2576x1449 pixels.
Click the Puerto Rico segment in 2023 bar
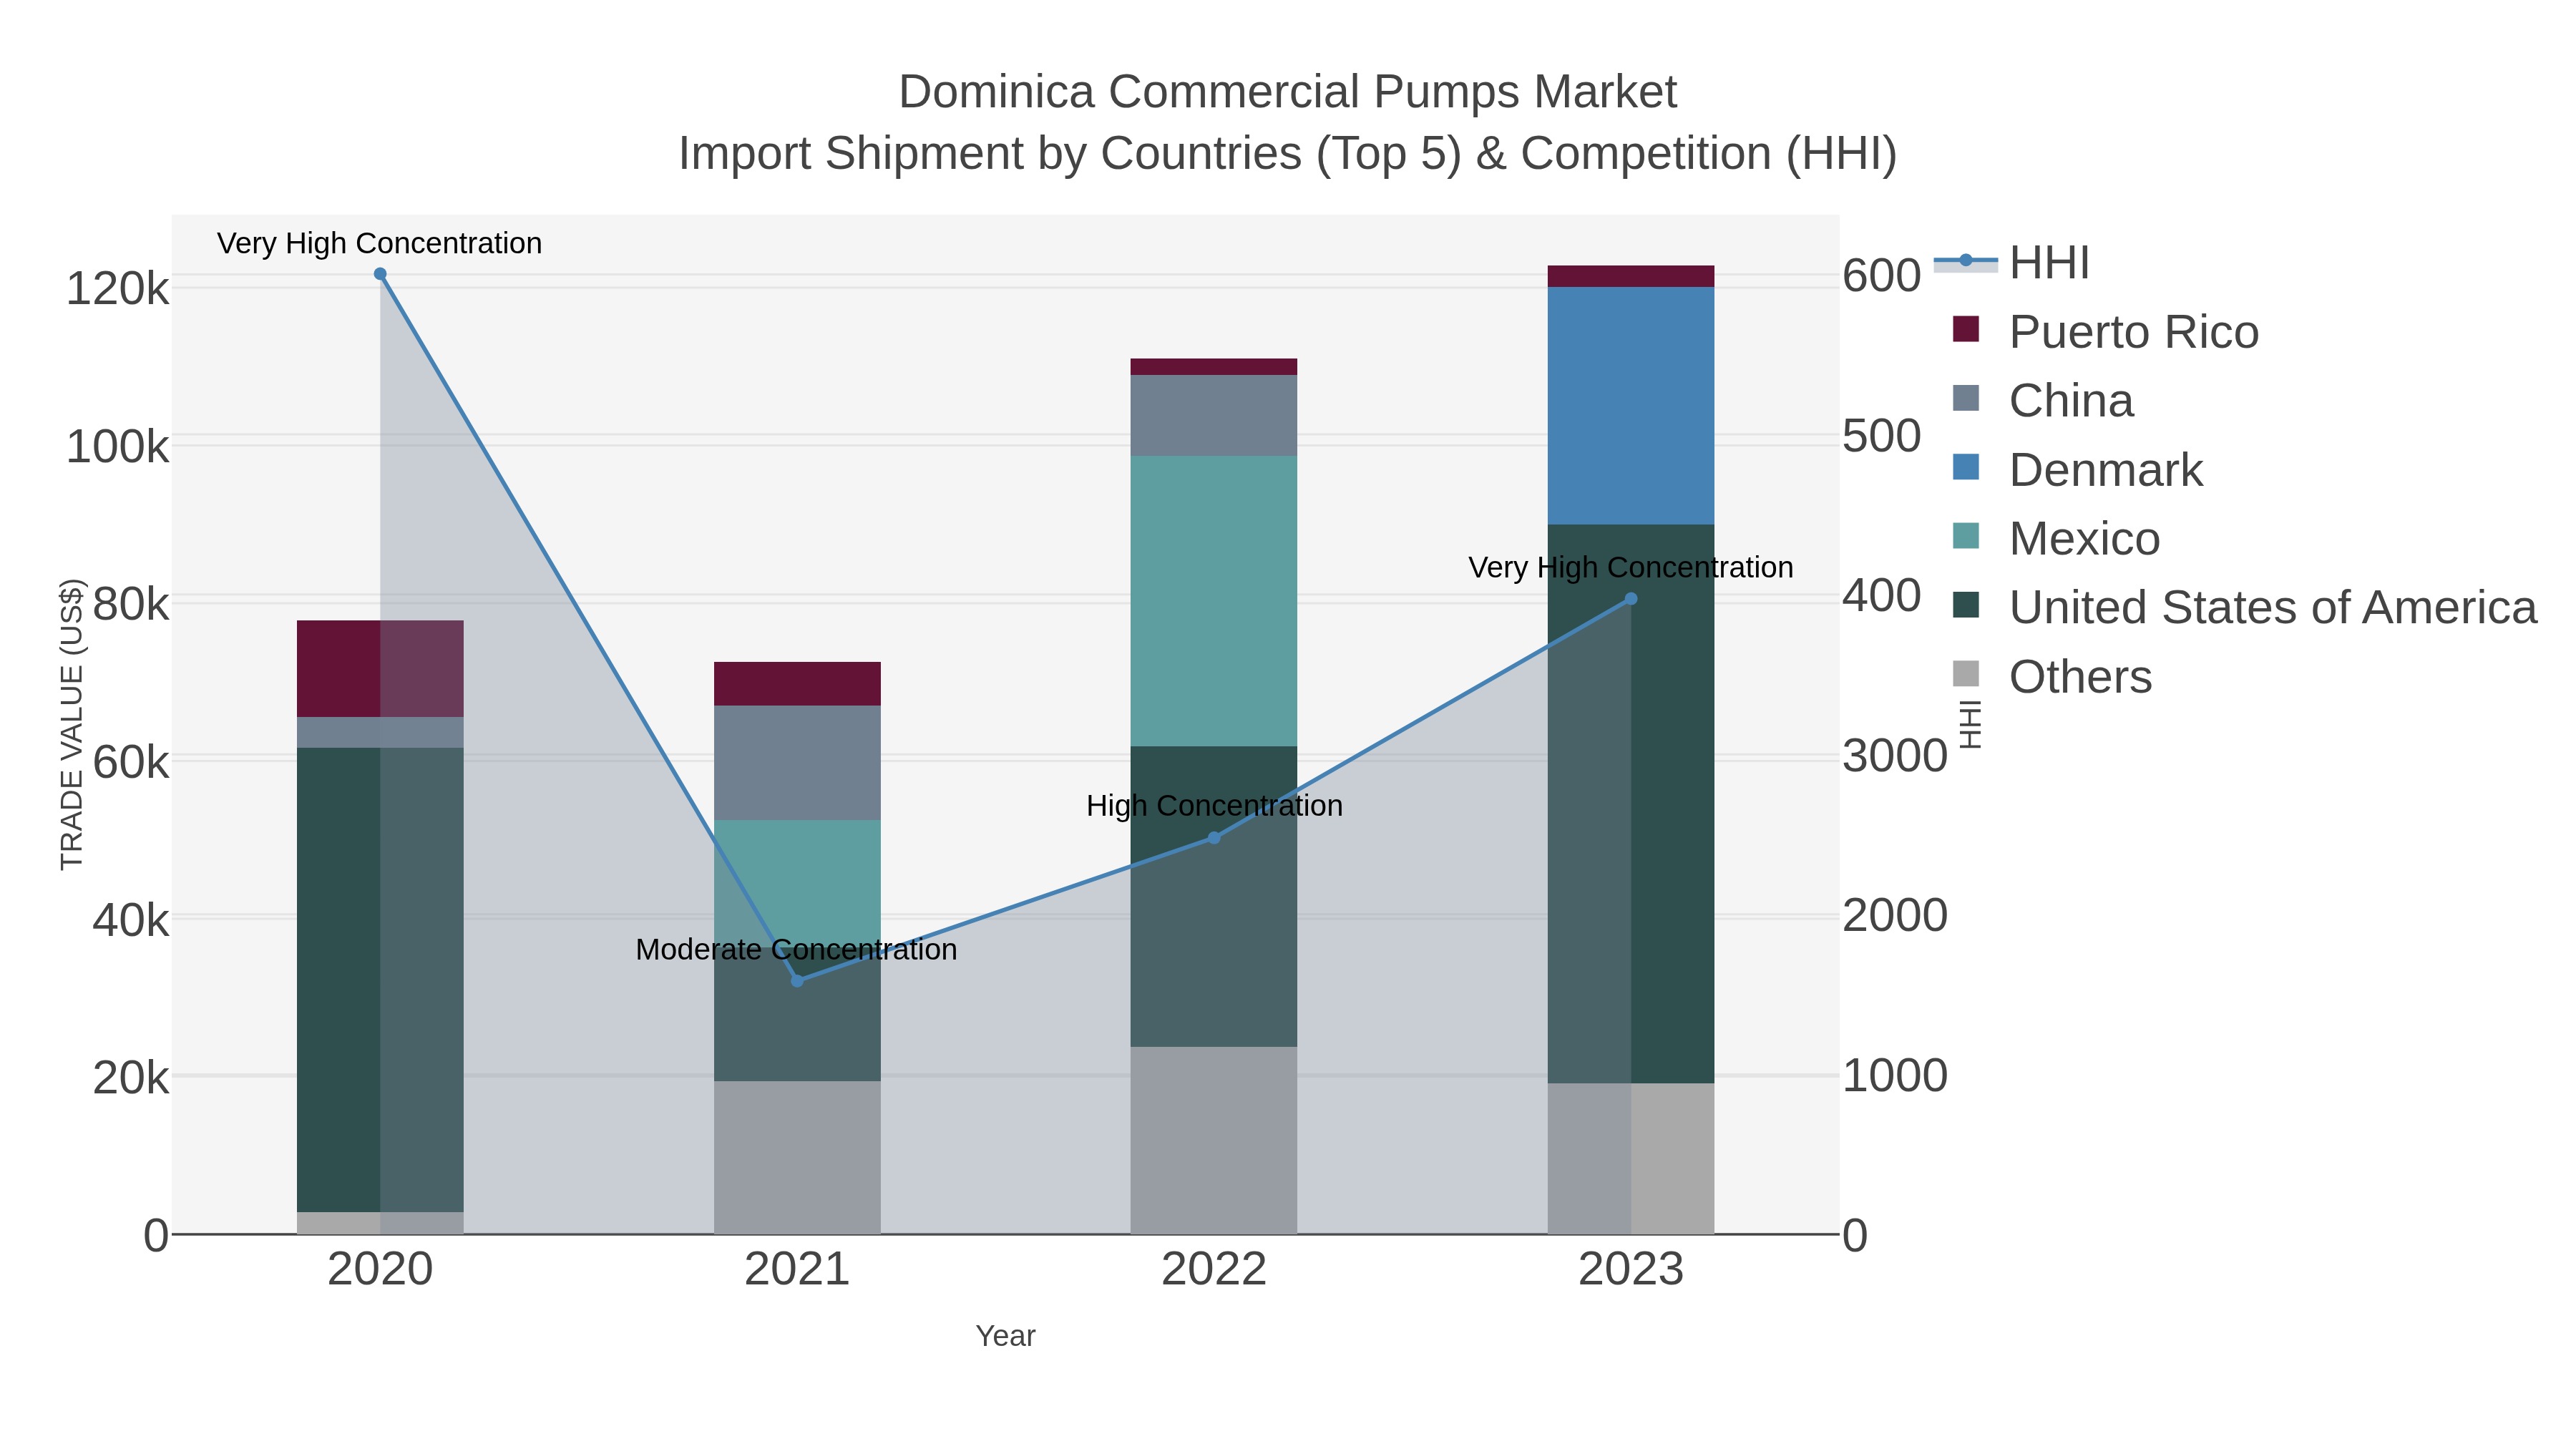pos(1631,276)
